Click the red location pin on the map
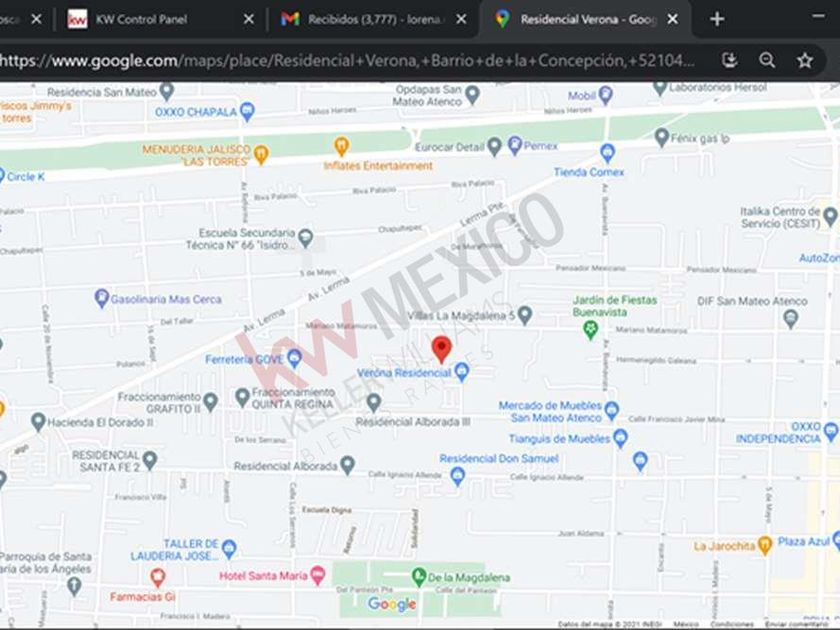The width and height of the screenshot is (840, 630). point(441,349)
